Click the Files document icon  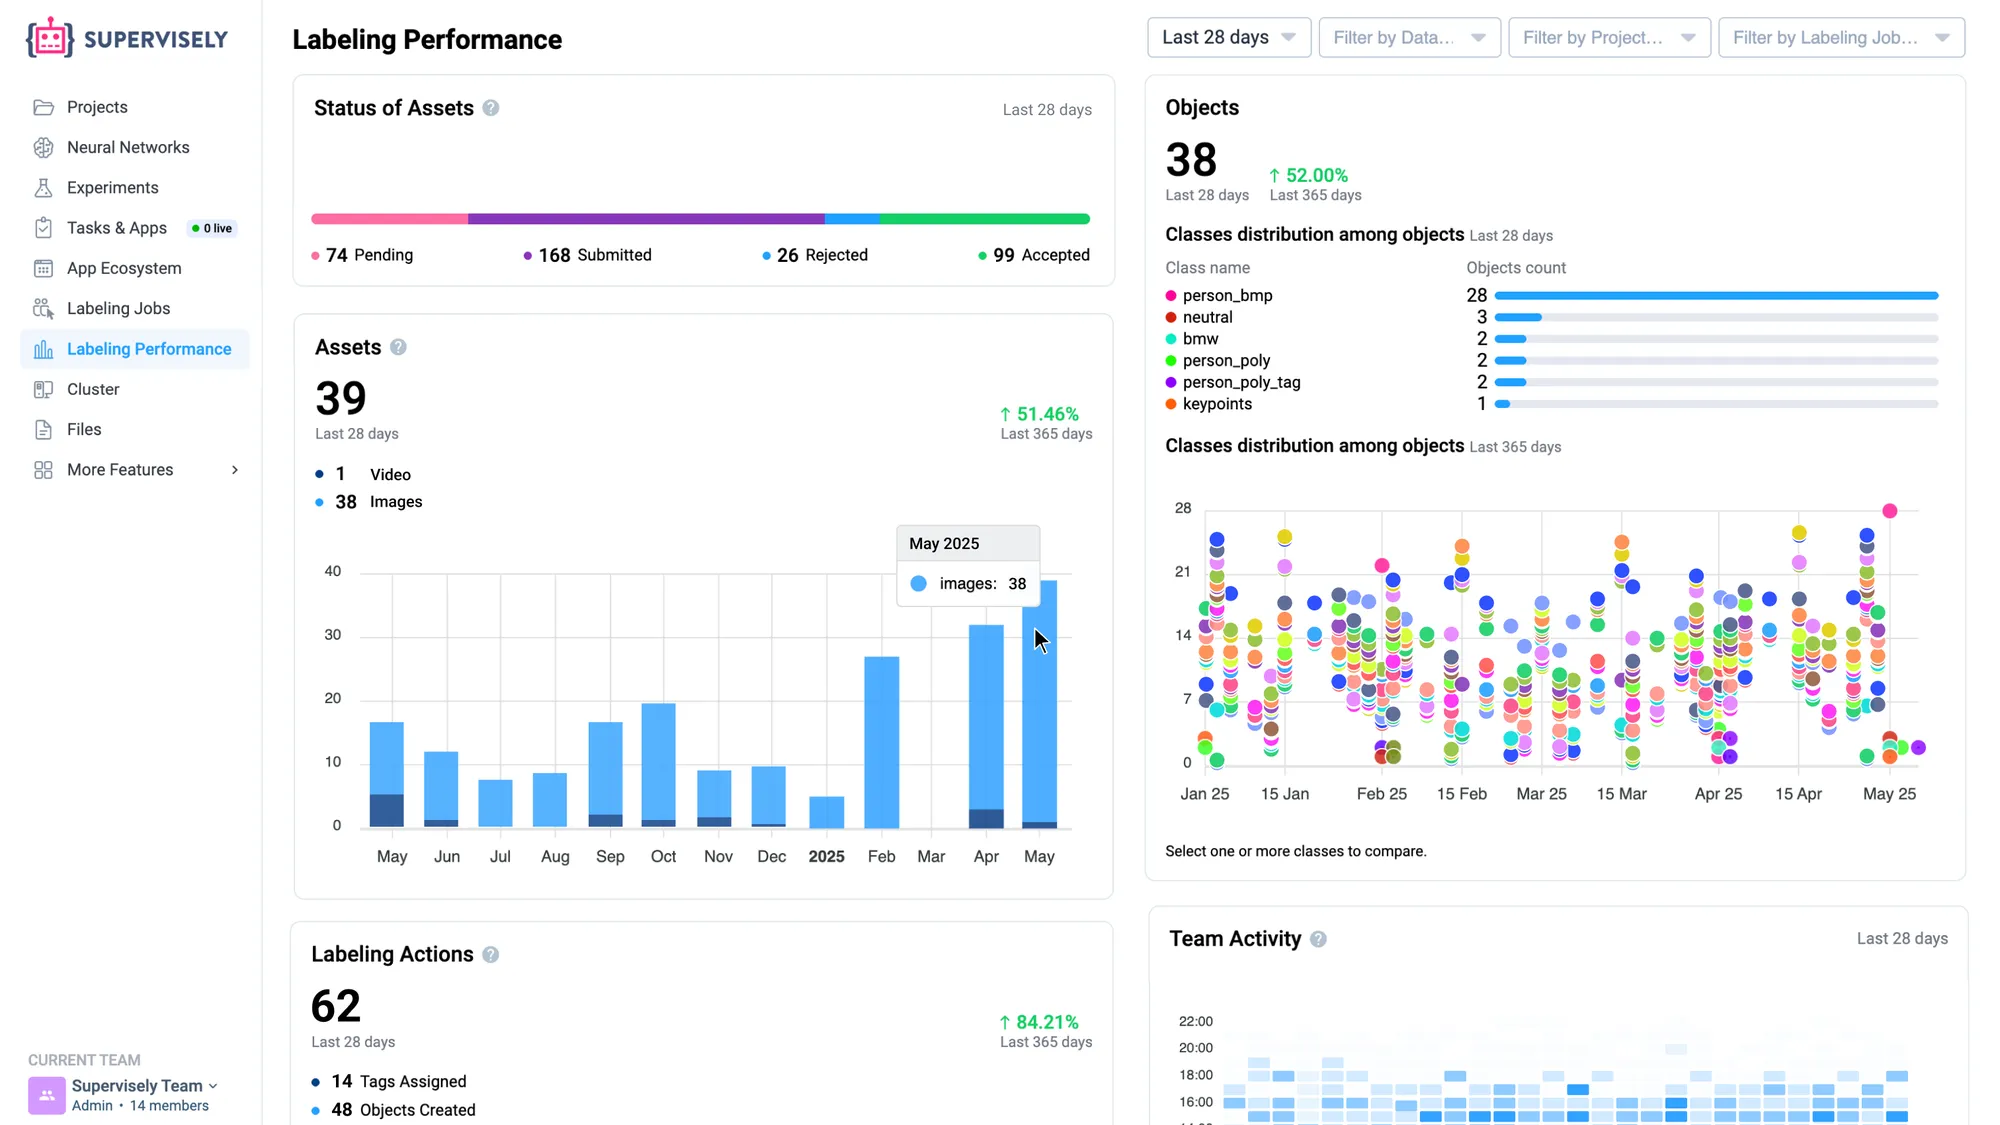pos(43,429)
